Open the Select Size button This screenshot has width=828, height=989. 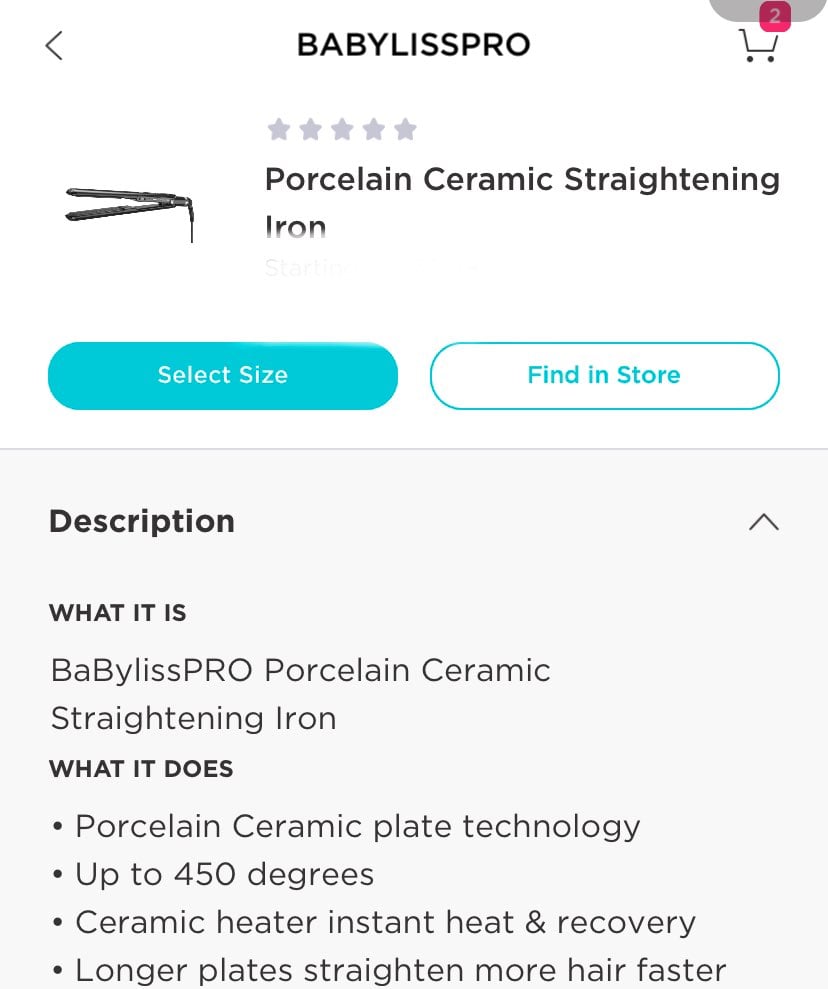[x=223, y=376]
